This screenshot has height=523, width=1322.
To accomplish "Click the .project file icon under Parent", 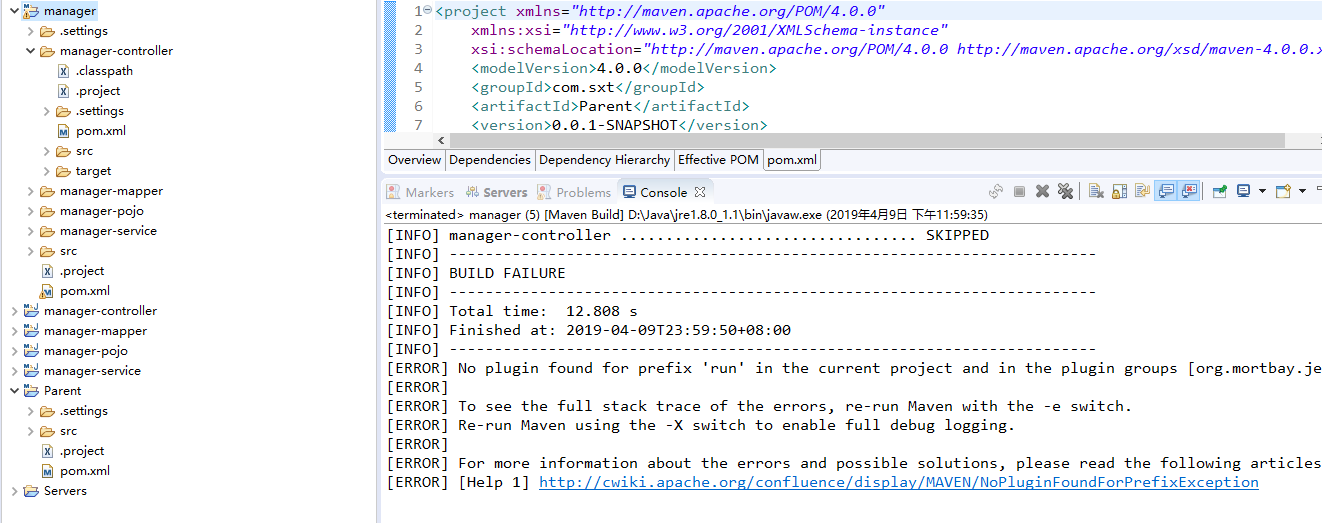I will click(x=47, y=451).
